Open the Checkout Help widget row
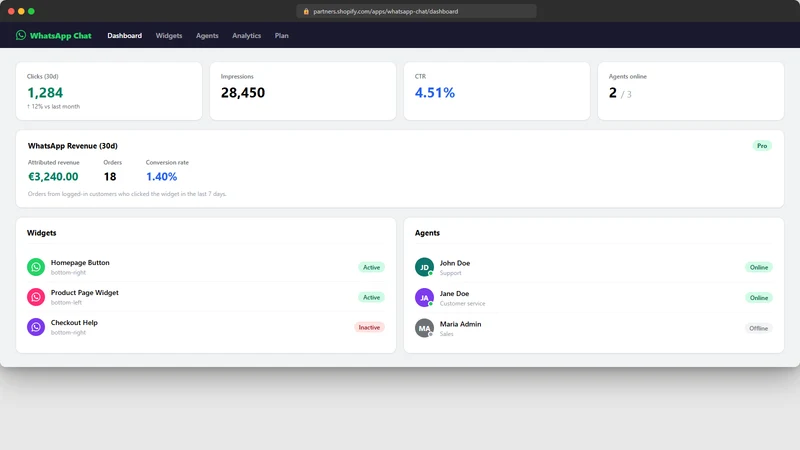The image size is (800, 450). (206, 327)
